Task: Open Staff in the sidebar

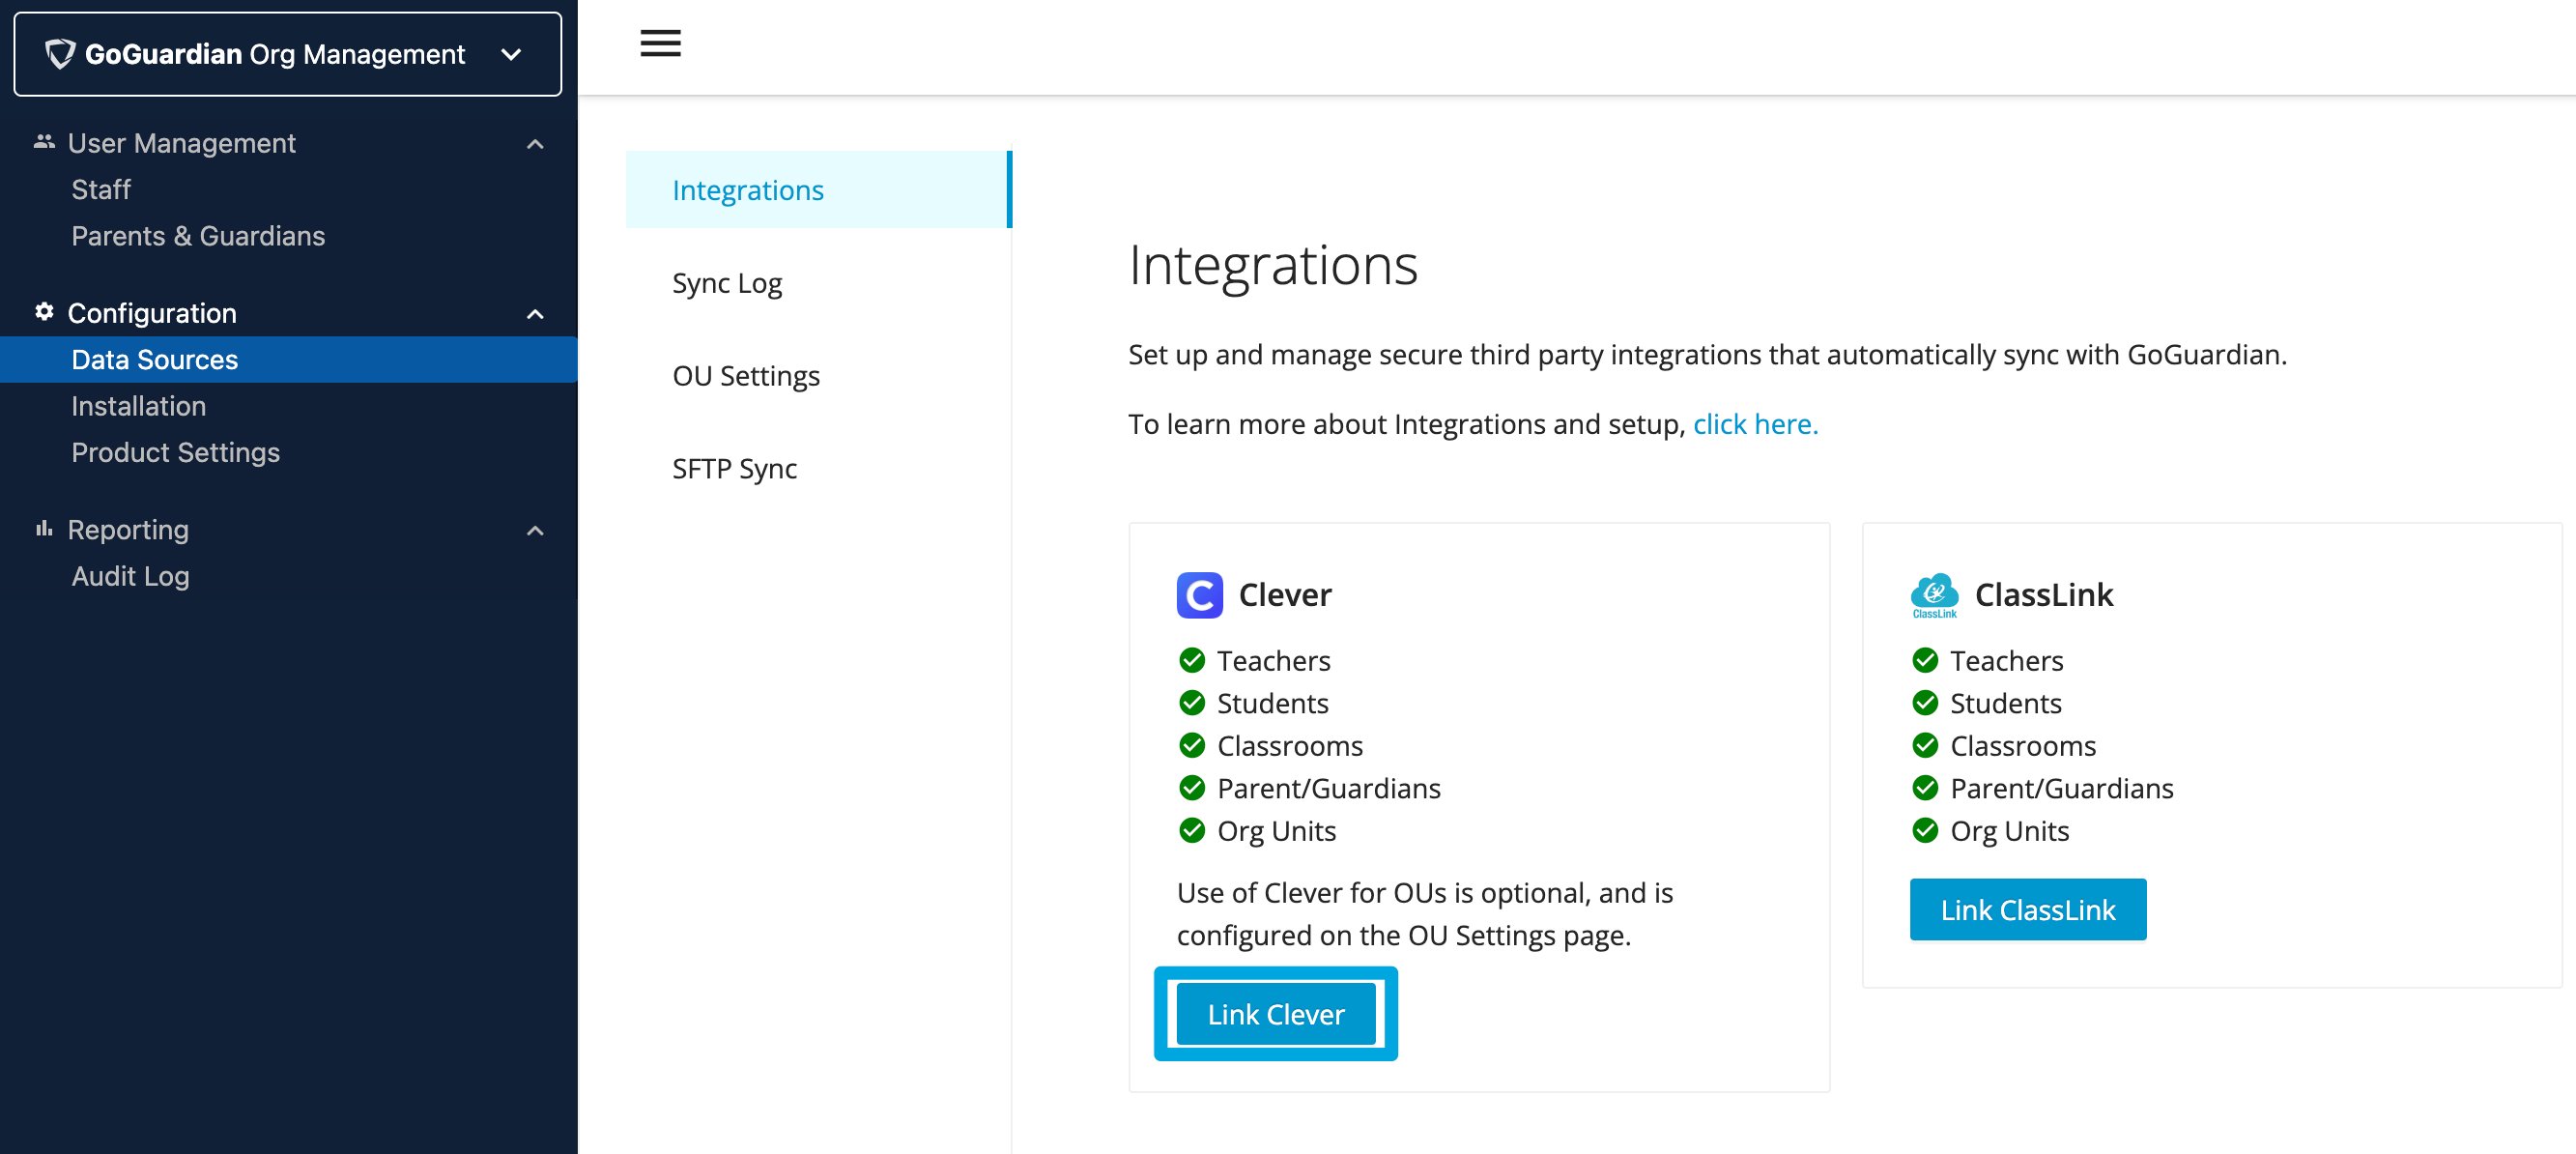Action: pos(101,189)
